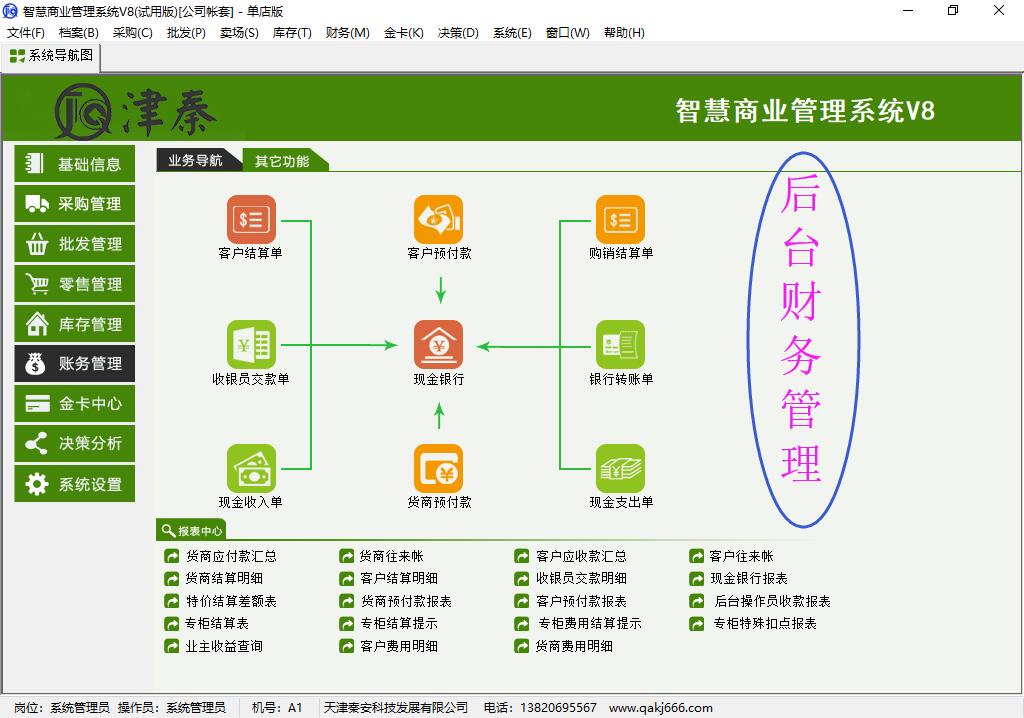Click the 银行转账单 icon

click(x=620, y=345)
